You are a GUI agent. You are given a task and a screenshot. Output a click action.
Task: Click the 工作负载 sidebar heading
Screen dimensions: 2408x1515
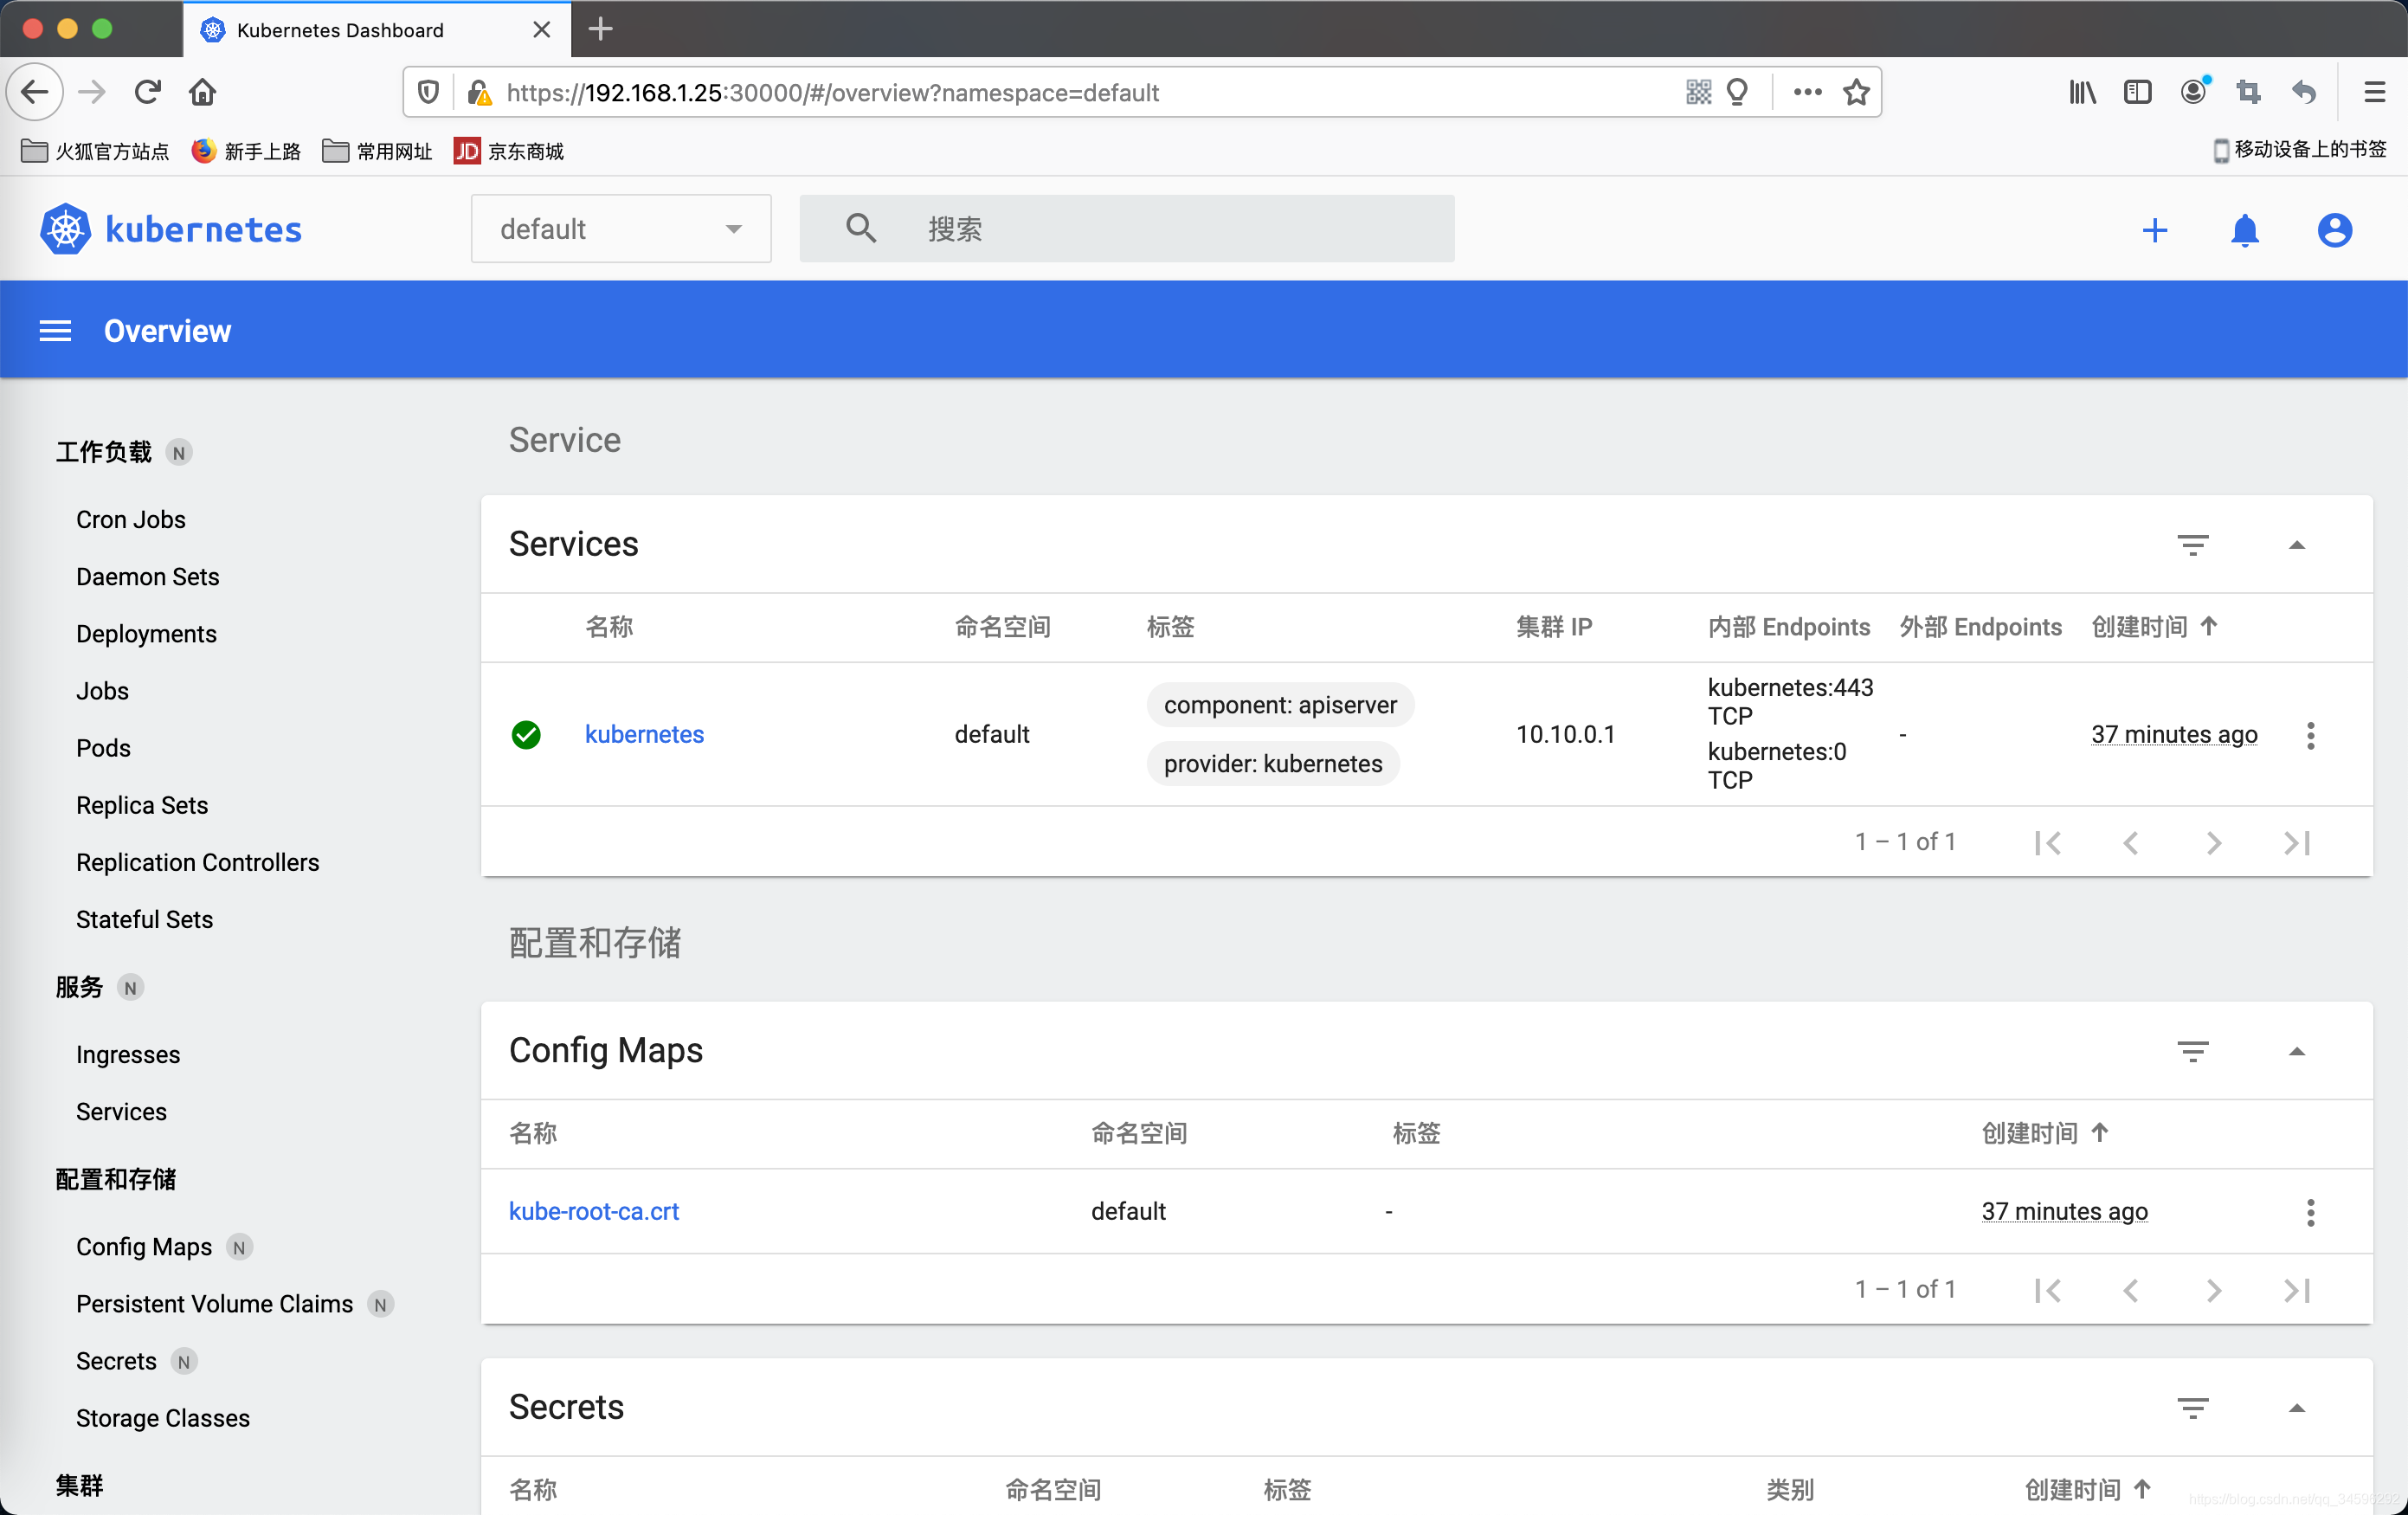click(104, 452)
